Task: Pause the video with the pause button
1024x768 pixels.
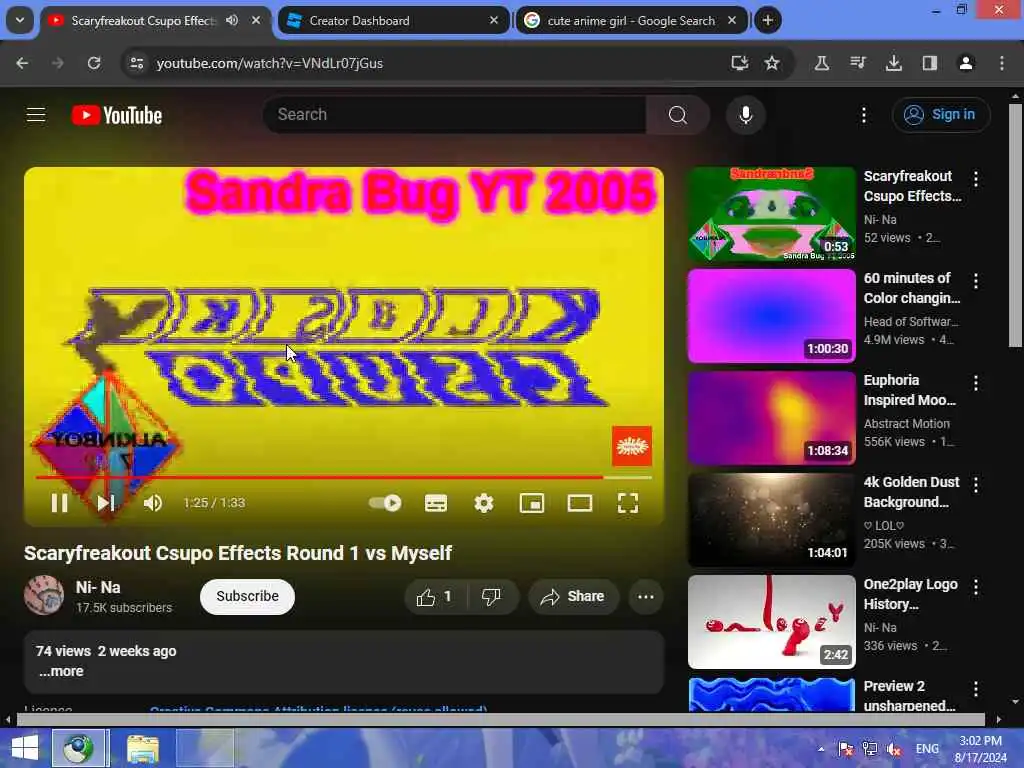Action: coord(59,503)
